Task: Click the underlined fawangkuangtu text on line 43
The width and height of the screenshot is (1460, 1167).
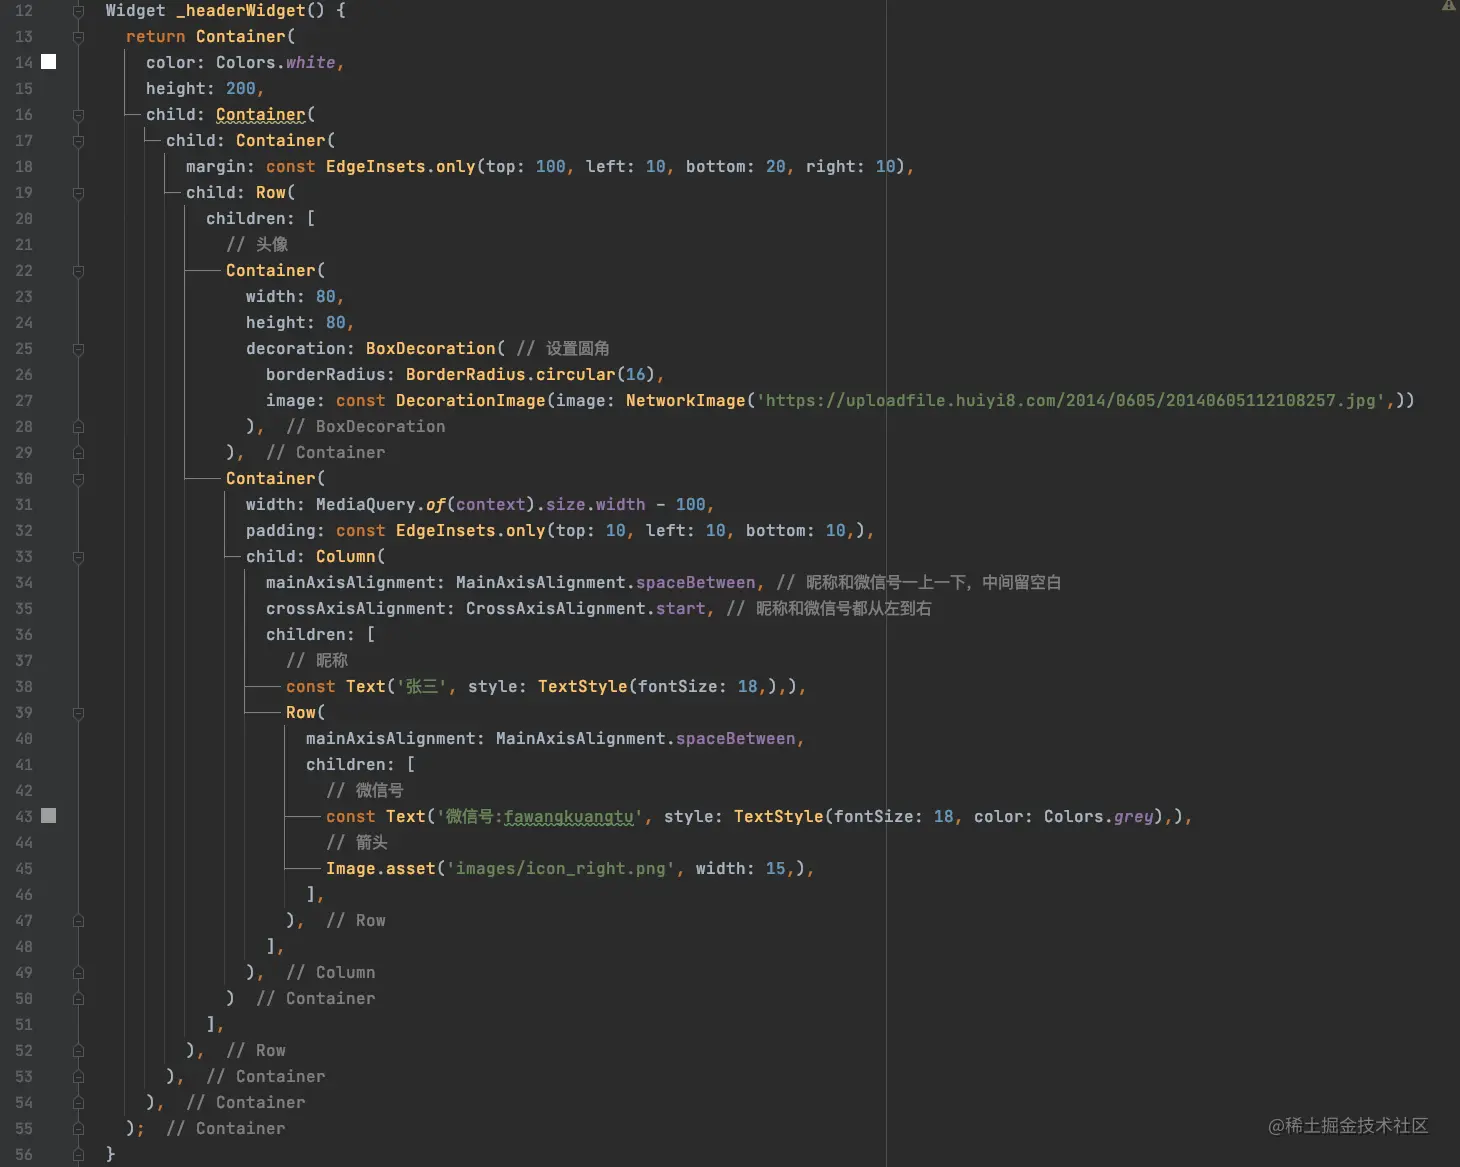Action: (568, 817)
